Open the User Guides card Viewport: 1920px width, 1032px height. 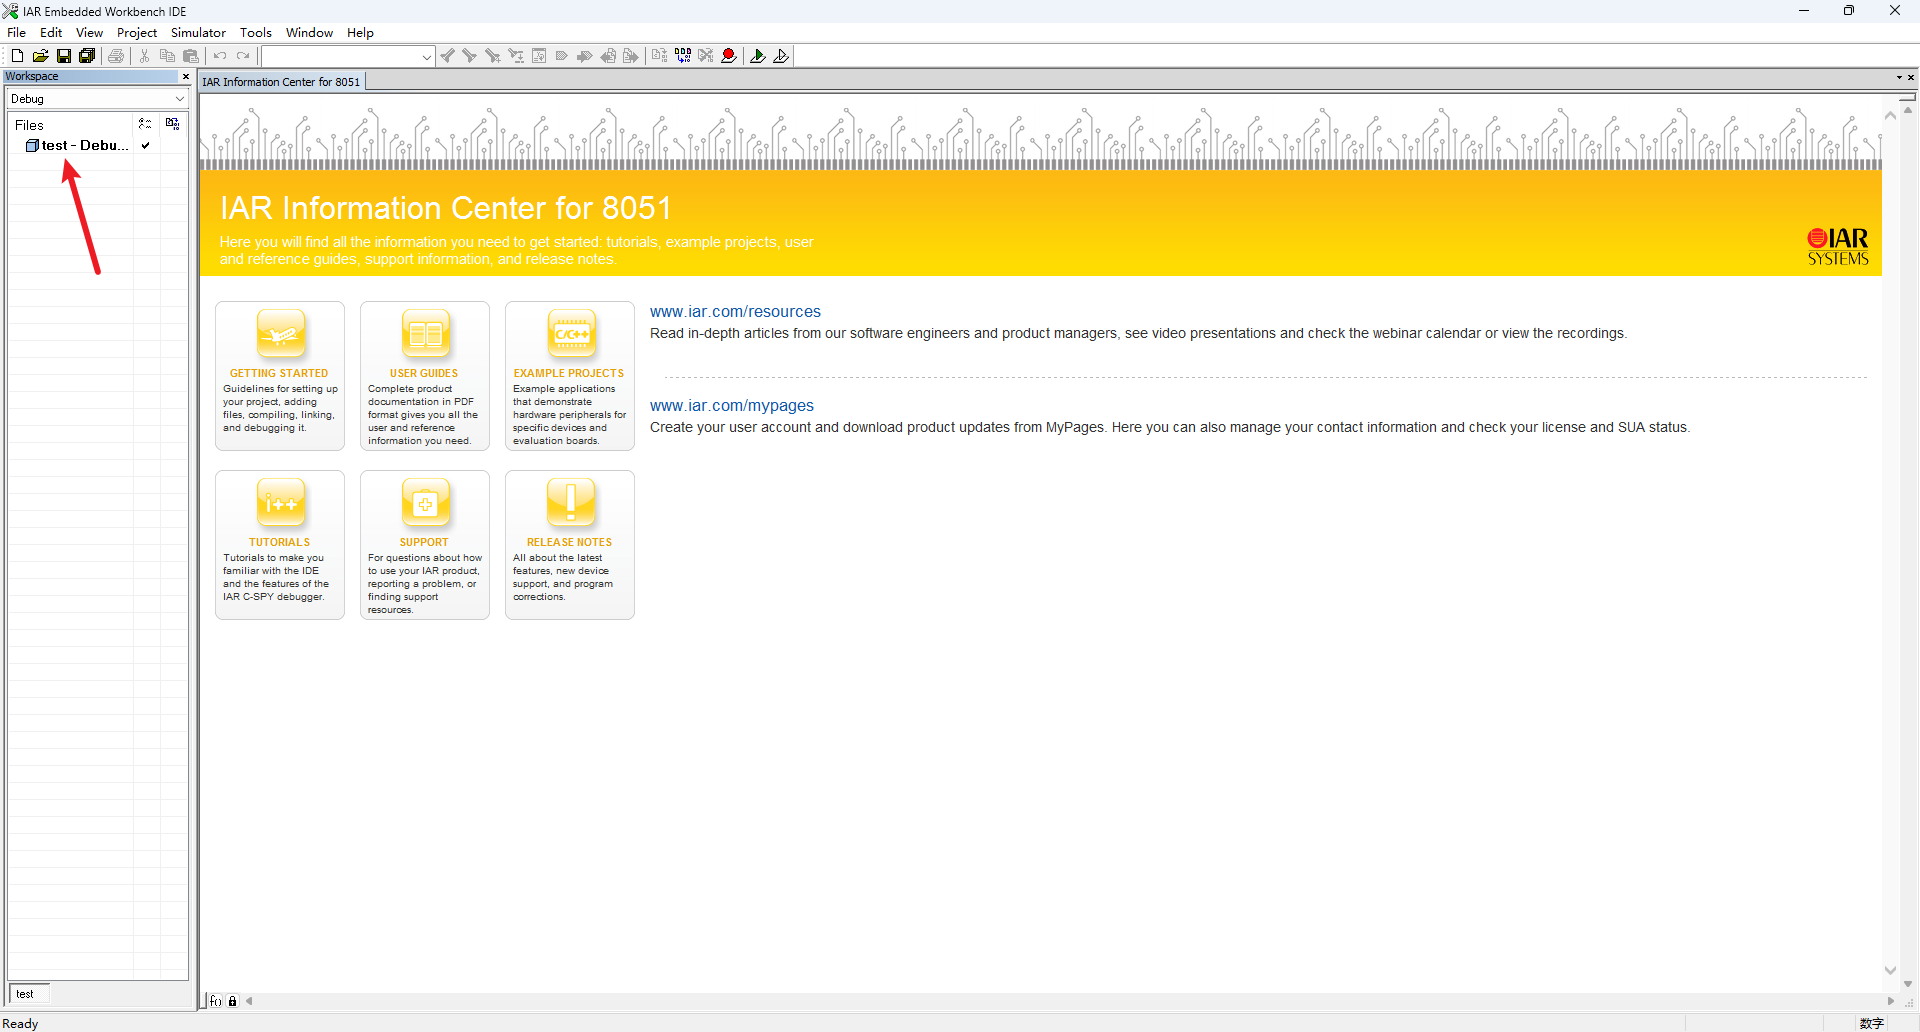click(x=425, y=376)
